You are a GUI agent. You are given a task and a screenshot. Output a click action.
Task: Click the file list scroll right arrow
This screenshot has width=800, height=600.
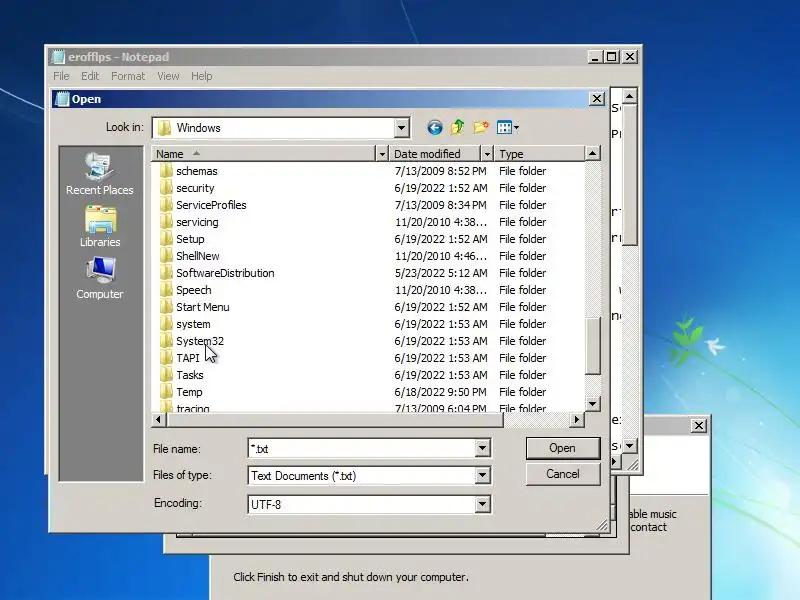(577, 419)
